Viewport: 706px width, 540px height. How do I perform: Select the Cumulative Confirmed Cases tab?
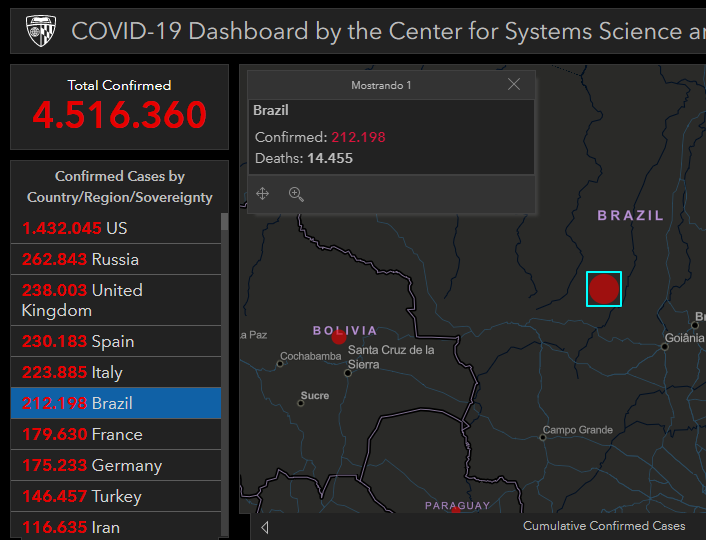point(604,526)
